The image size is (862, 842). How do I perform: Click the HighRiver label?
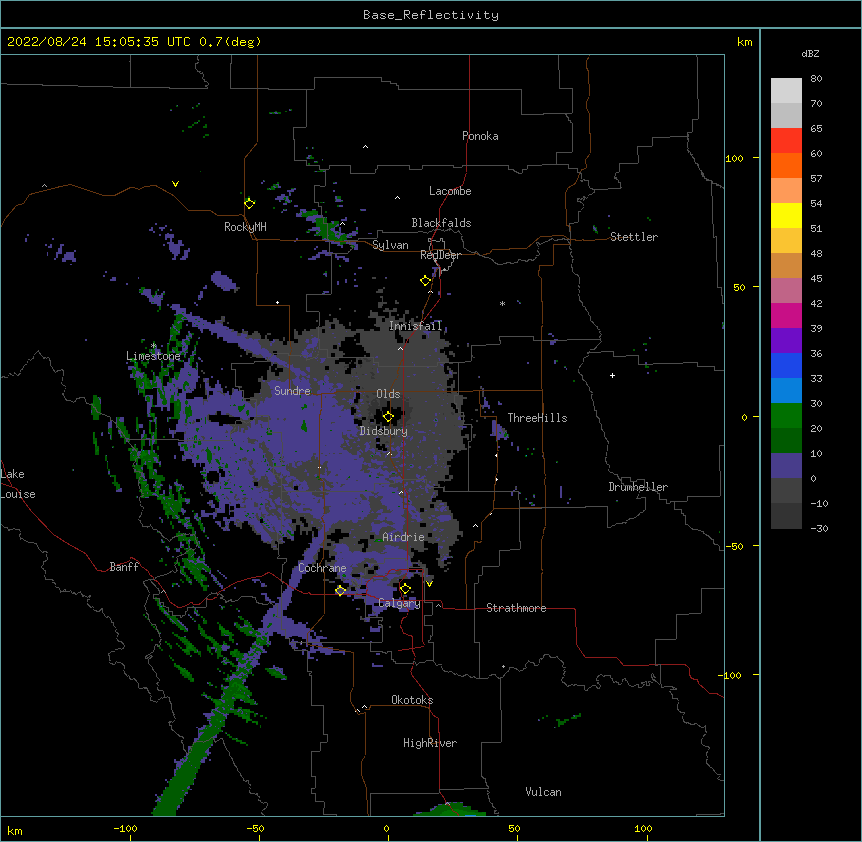tap(430, 743)
